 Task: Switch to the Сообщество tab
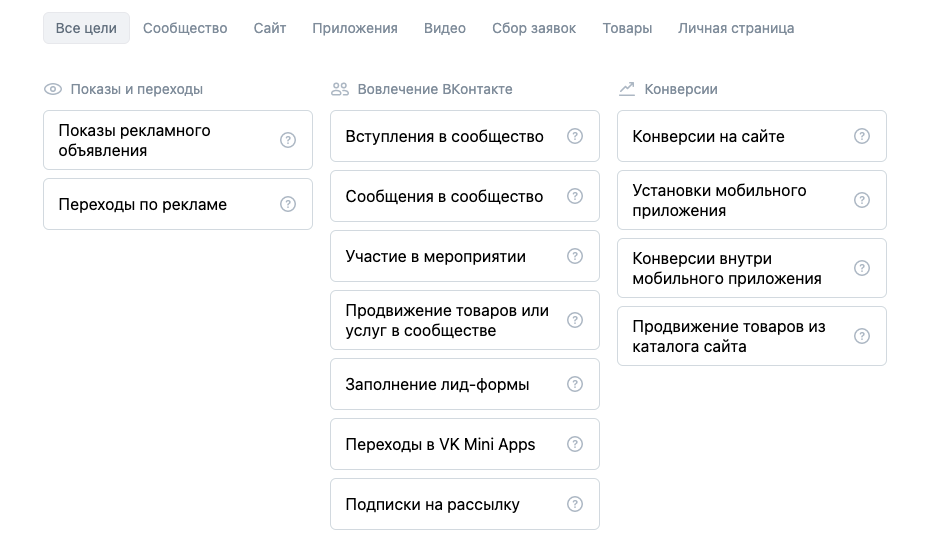pyautogui.click(x=185, y=28)
